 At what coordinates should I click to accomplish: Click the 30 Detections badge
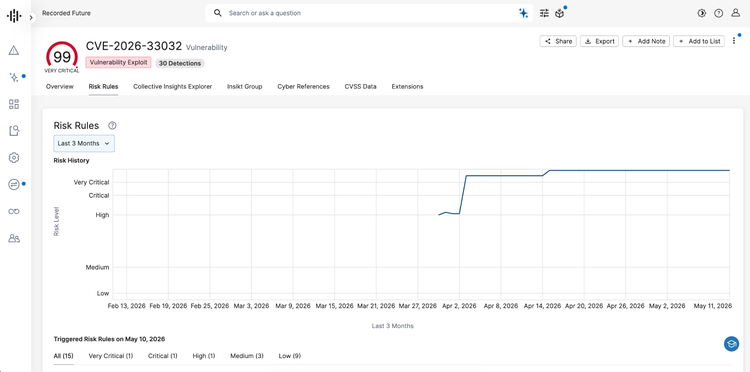tap(180, 63)
